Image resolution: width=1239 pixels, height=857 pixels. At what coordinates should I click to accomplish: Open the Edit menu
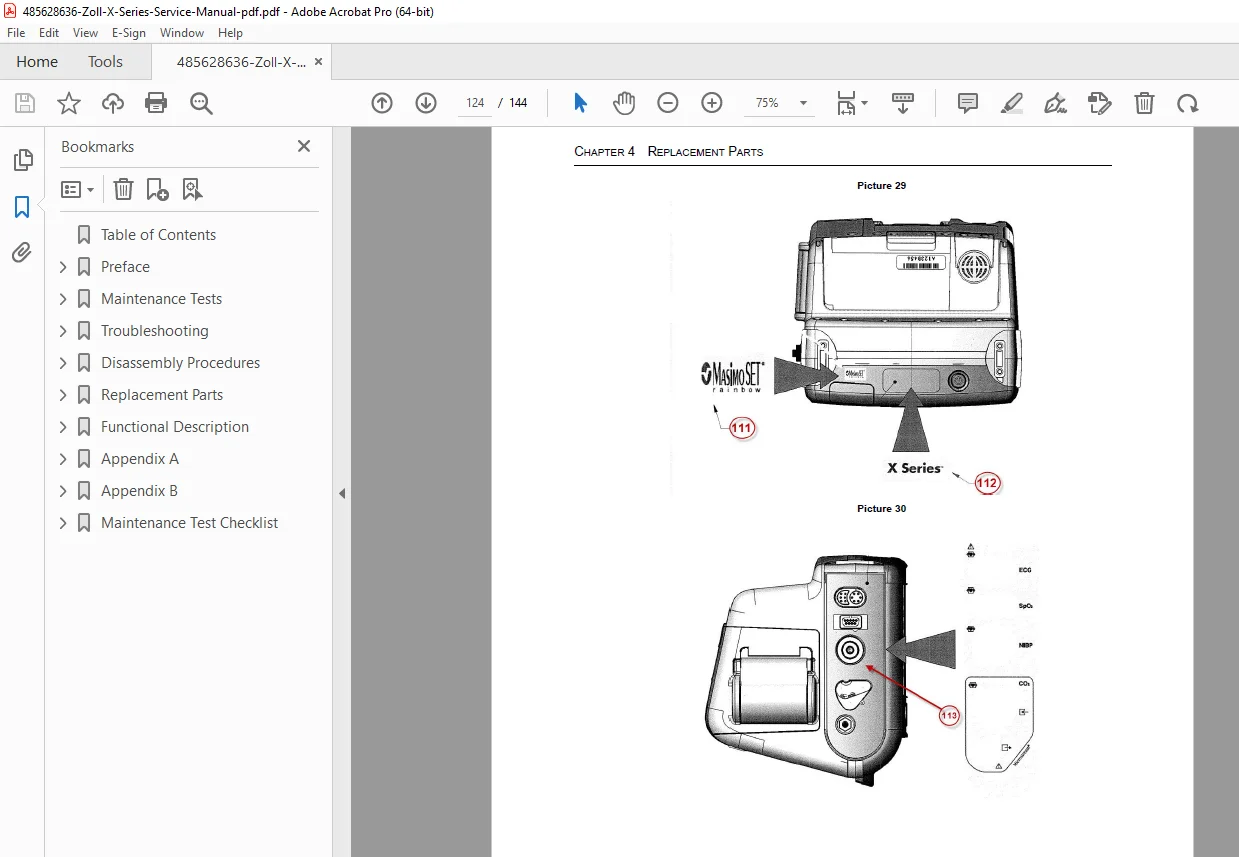tap(49, 33)
